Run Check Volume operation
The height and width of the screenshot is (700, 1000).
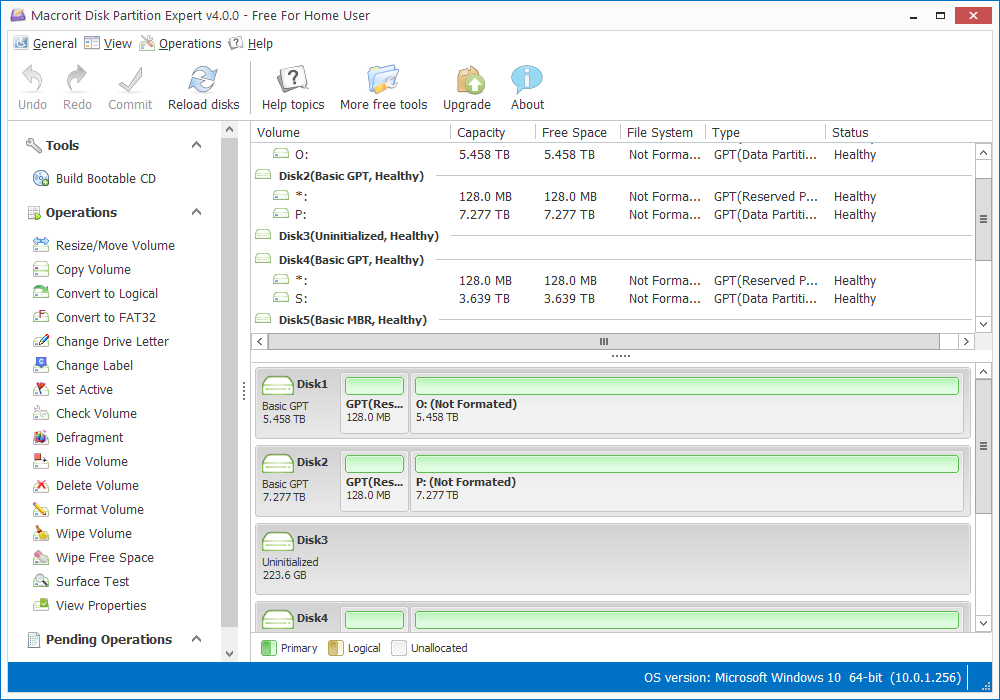coord(84,414)
